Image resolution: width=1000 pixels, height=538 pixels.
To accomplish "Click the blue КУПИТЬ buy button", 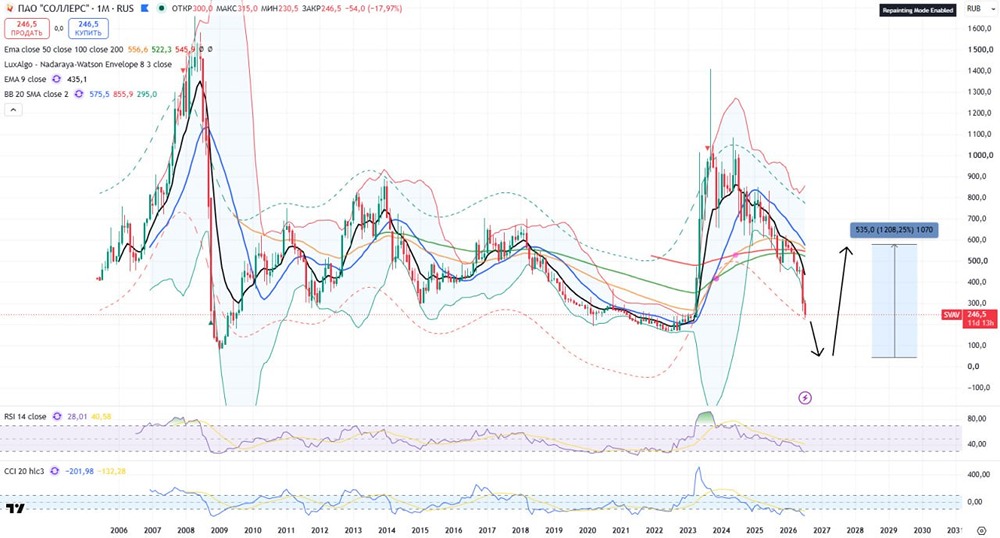I will [88, 29].
